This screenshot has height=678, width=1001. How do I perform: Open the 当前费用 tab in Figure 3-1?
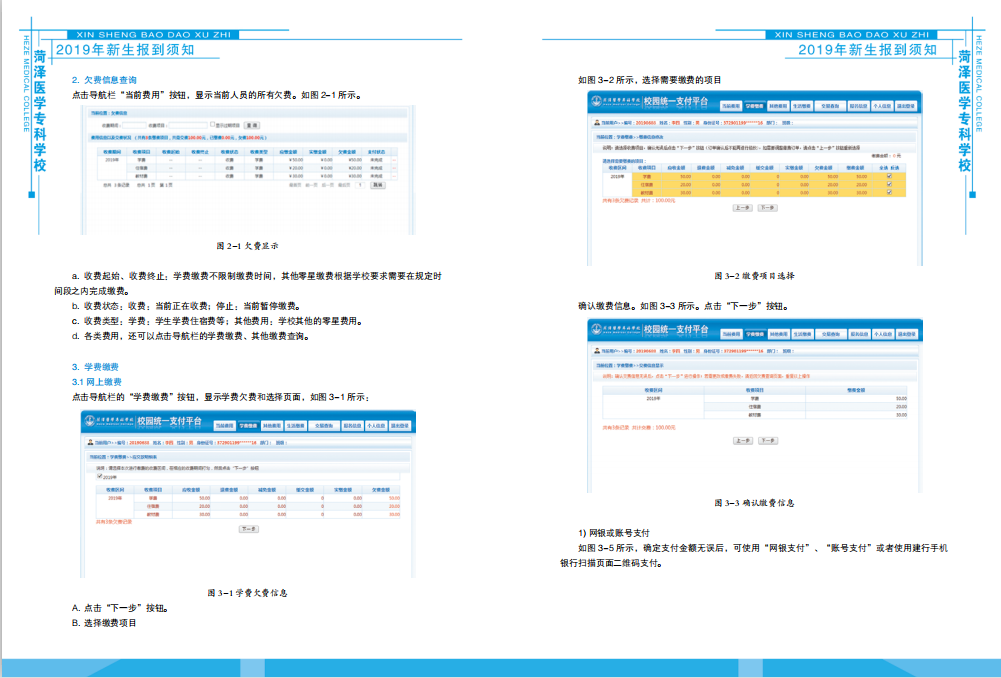225,426
